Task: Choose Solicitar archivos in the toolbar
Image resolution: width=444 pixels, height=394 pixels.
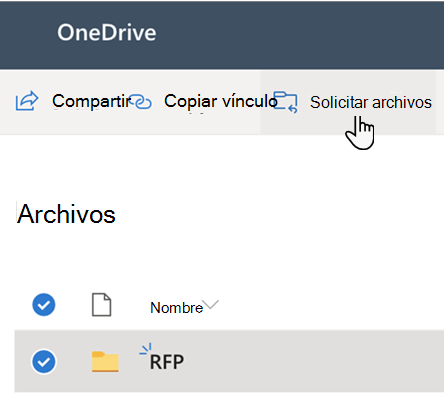Action: pyautogui.click(x=371, y=102)
